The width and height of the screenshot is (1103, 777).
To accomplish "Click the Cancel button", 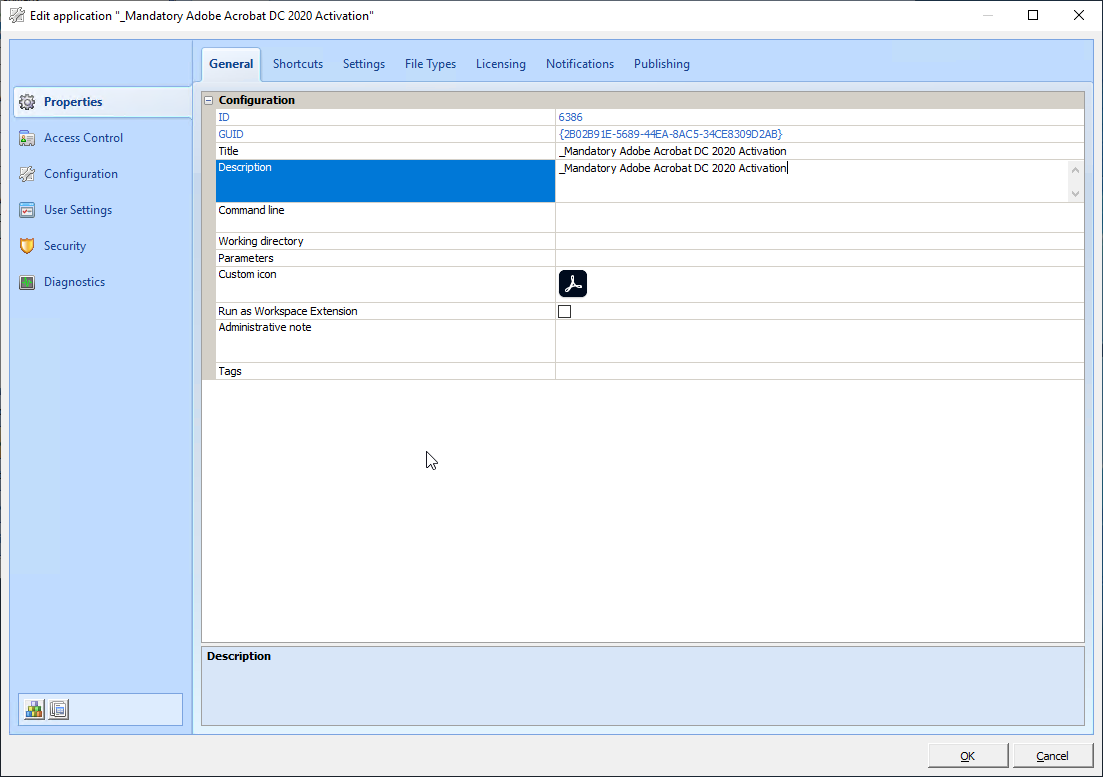I will [1052, 756].
